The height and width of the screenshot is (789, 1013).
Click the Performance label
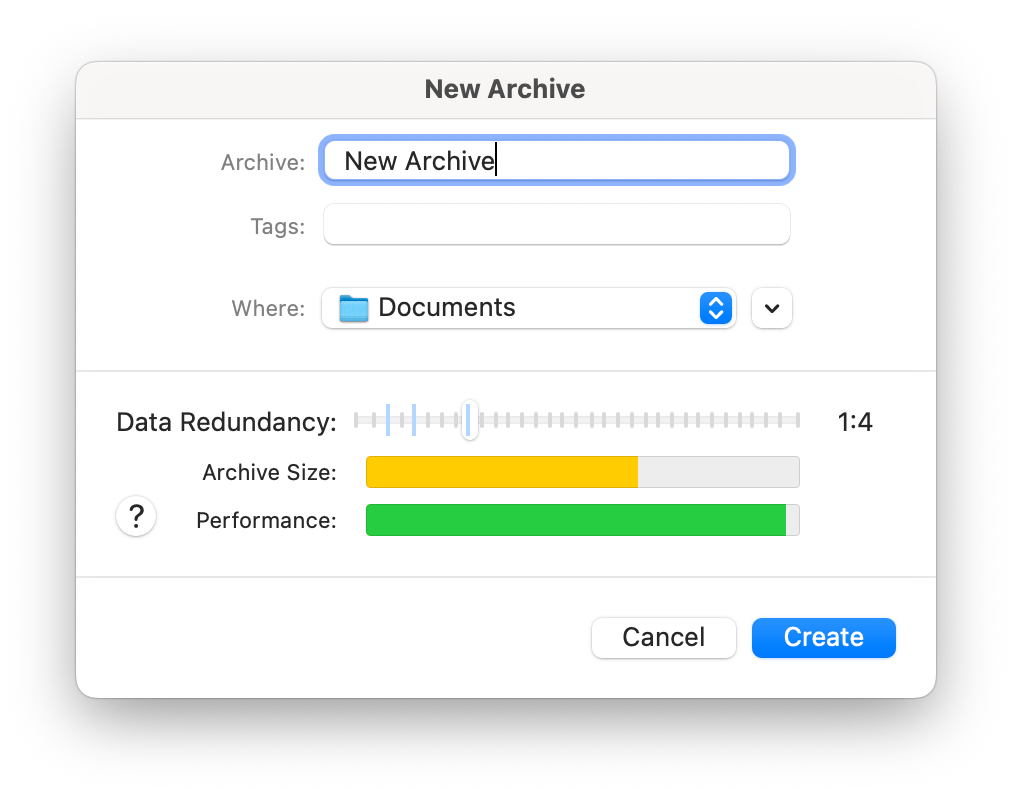tap(266, 520)
